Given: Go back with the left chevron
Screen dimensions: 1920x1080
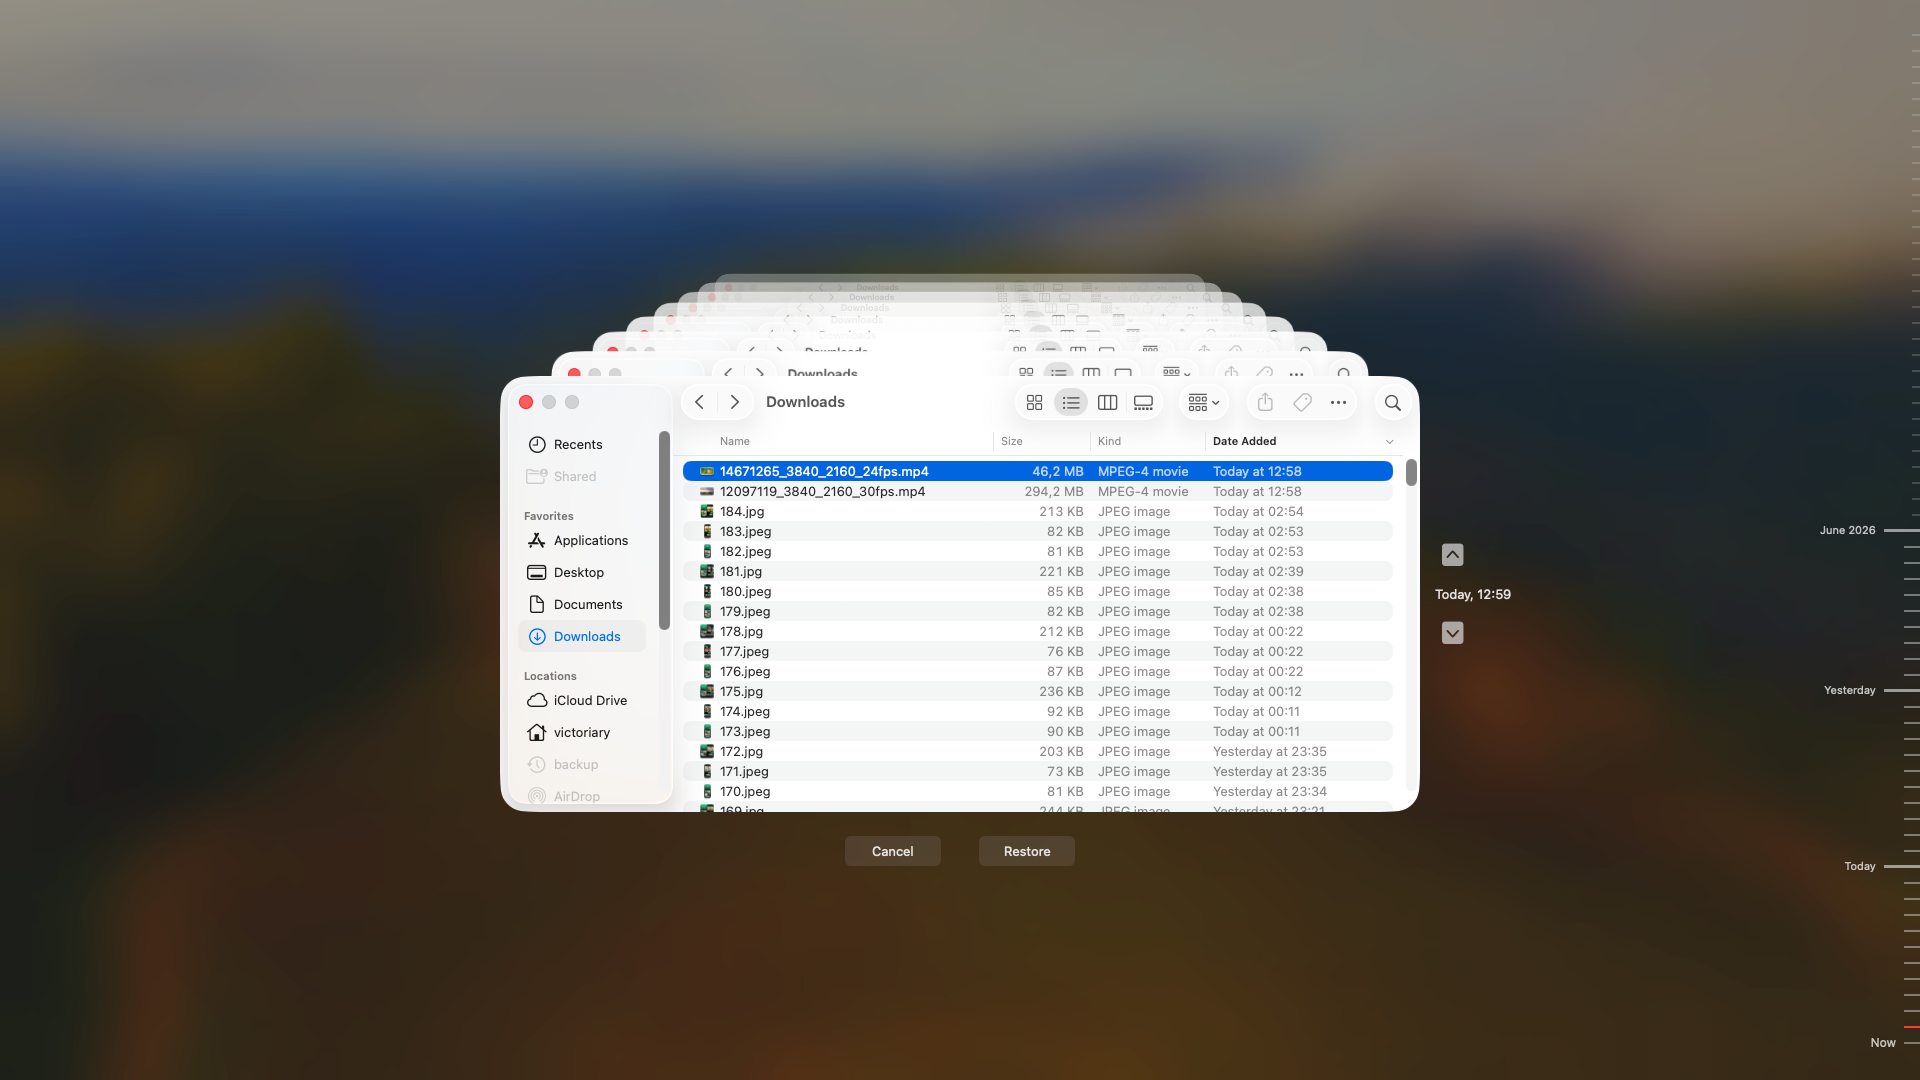Looking at the screenshot, I should click(699, 402).
